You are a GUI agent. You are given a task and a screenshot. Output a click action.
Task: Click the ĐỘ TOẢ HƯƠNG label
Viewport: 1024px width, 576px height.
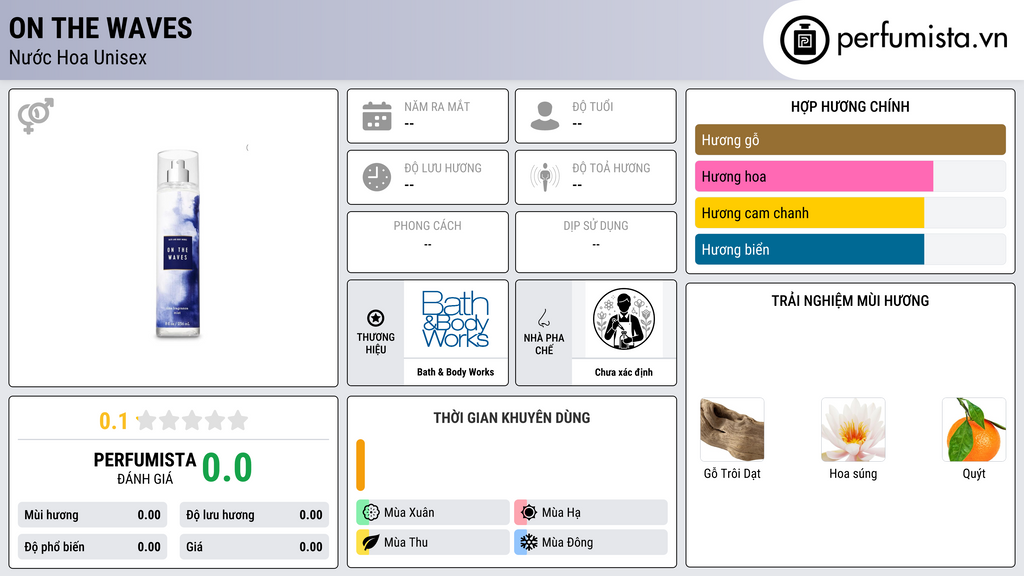(611, 168)
